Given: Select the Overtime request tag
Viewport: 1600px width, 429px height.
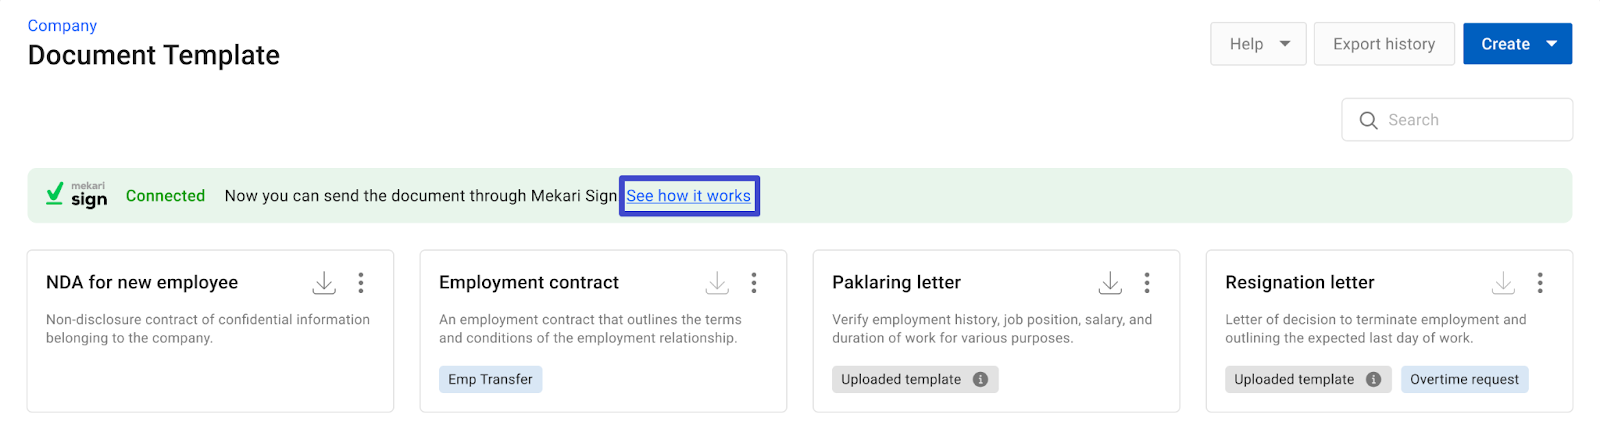Looking at the screenshot, I should [1464, 379].
